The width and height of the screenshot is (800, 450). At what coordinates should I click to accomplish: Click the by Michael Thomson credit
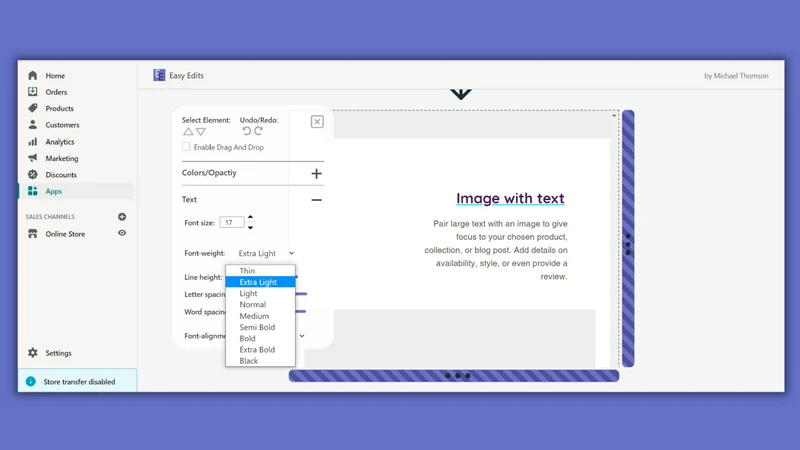(x=736, y=76)
